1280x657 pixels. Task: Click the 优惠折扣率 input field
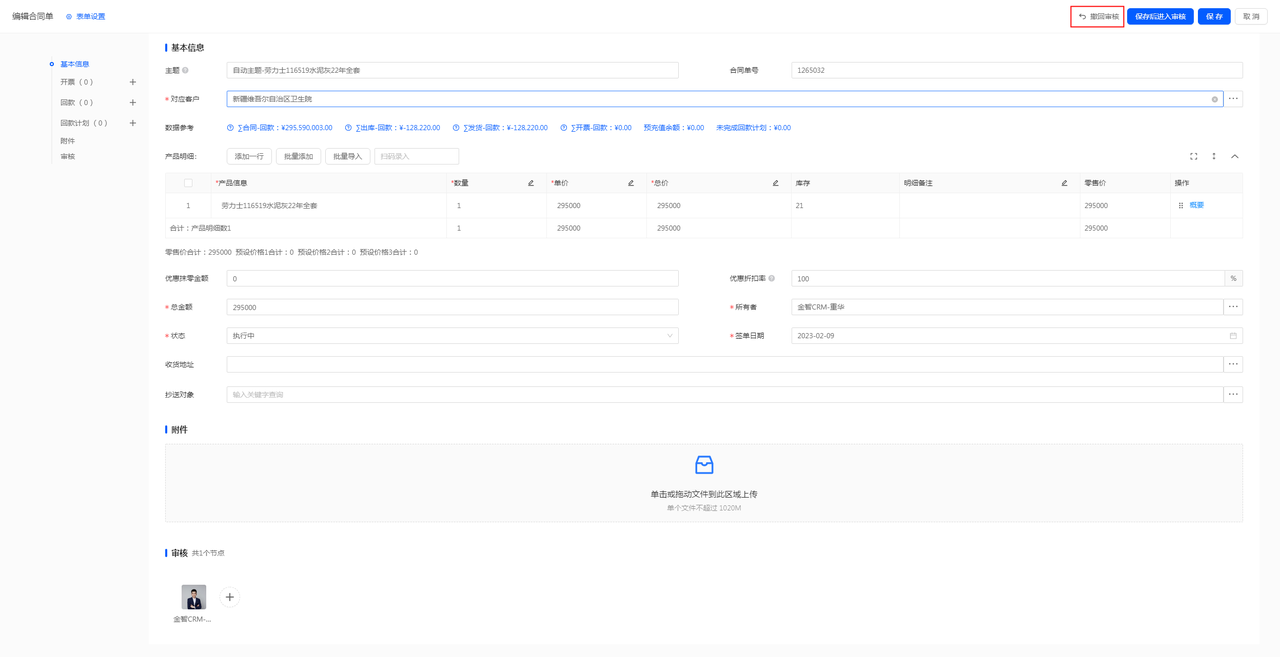[1007, 278]
